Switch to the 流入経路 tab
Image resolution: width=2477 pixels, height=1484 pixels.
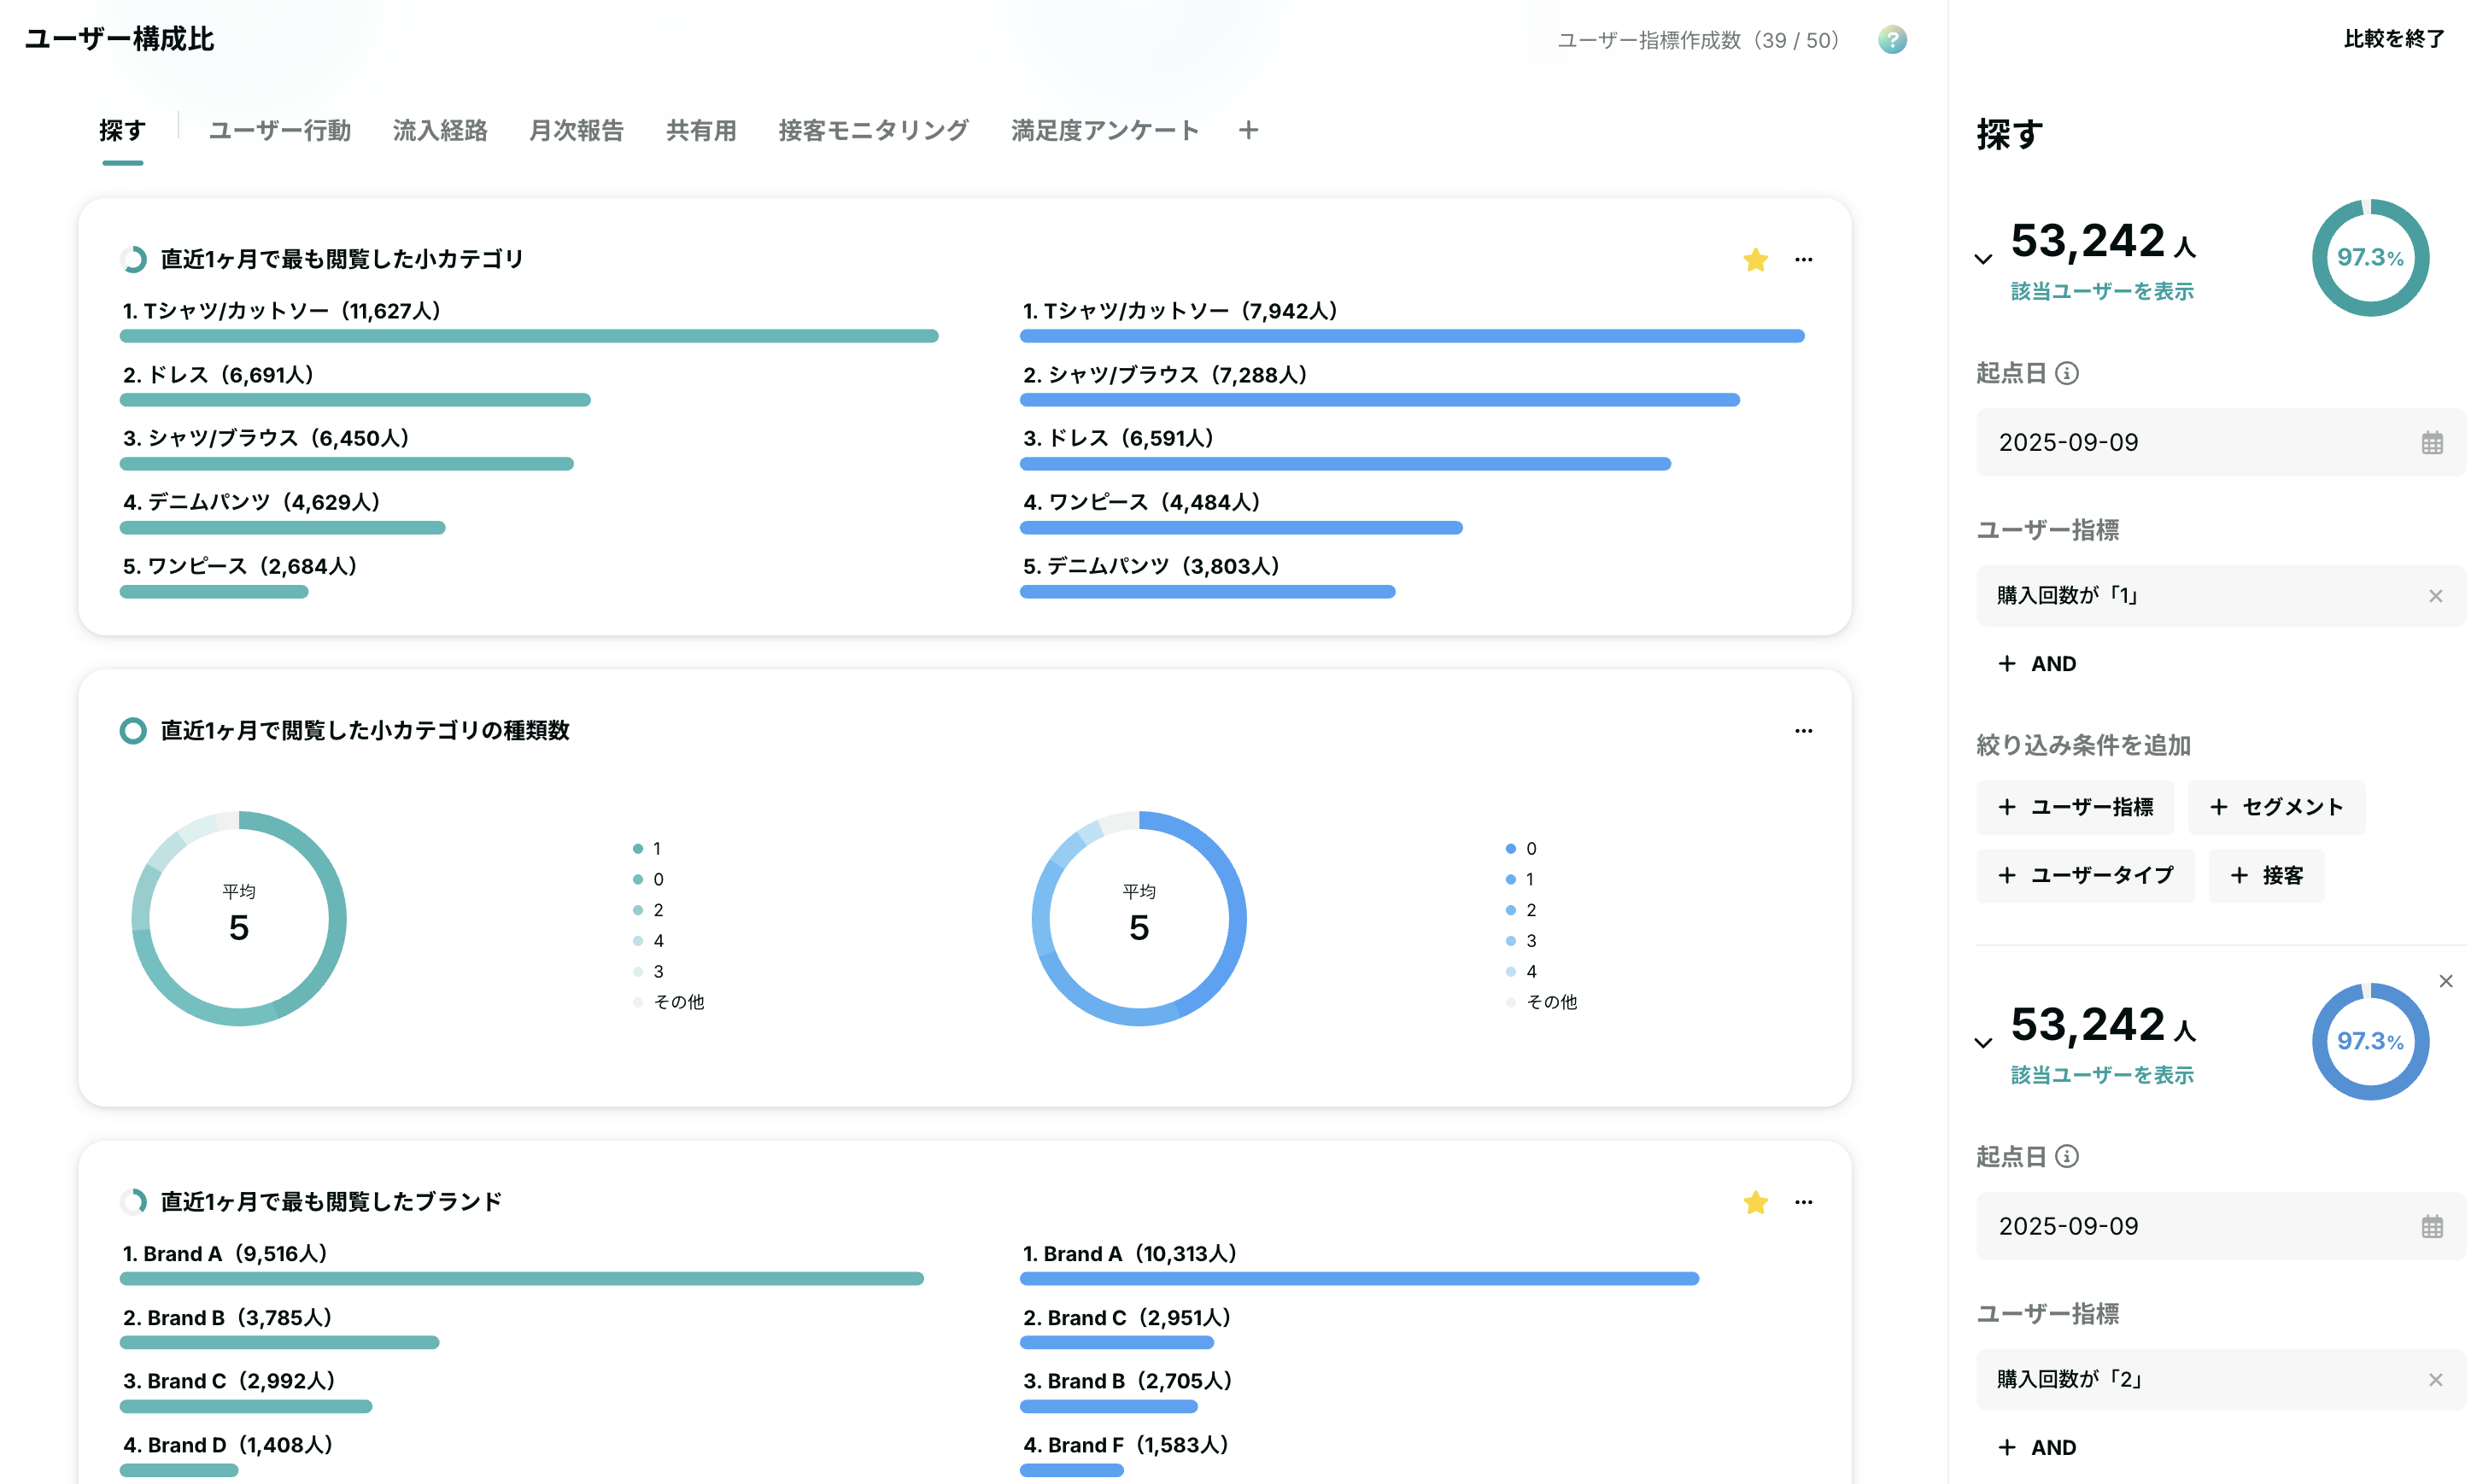click(x=440, y=130)
